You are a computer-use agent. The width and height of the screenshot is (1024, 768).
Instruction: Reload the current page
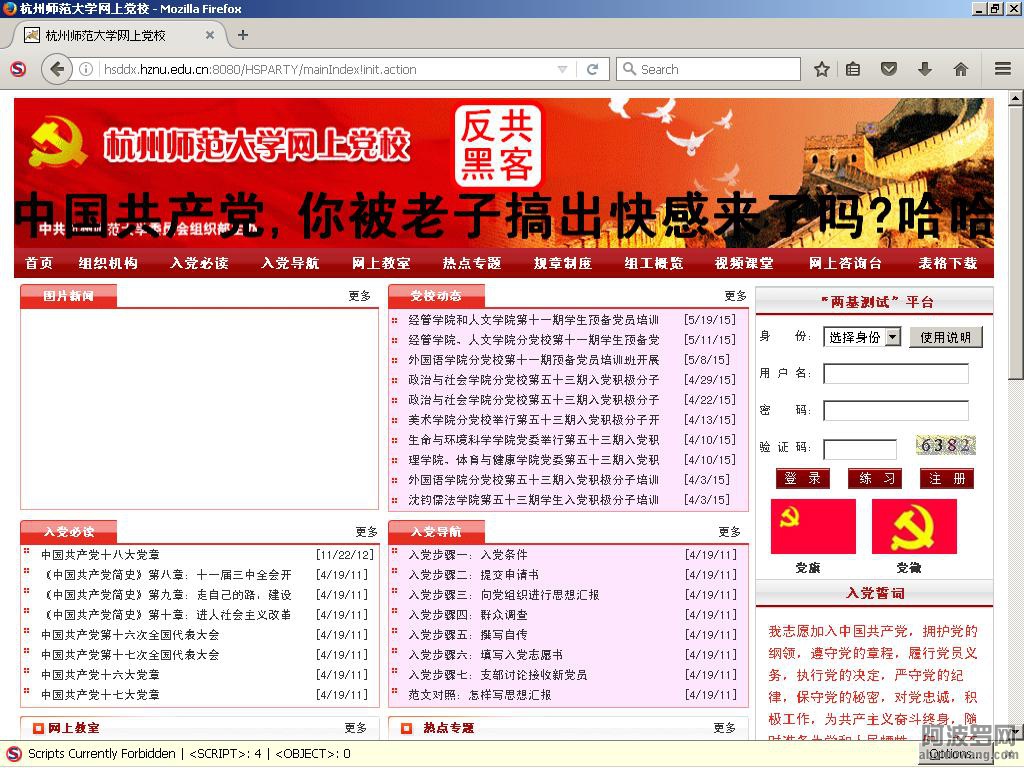(x=592, y=69)
